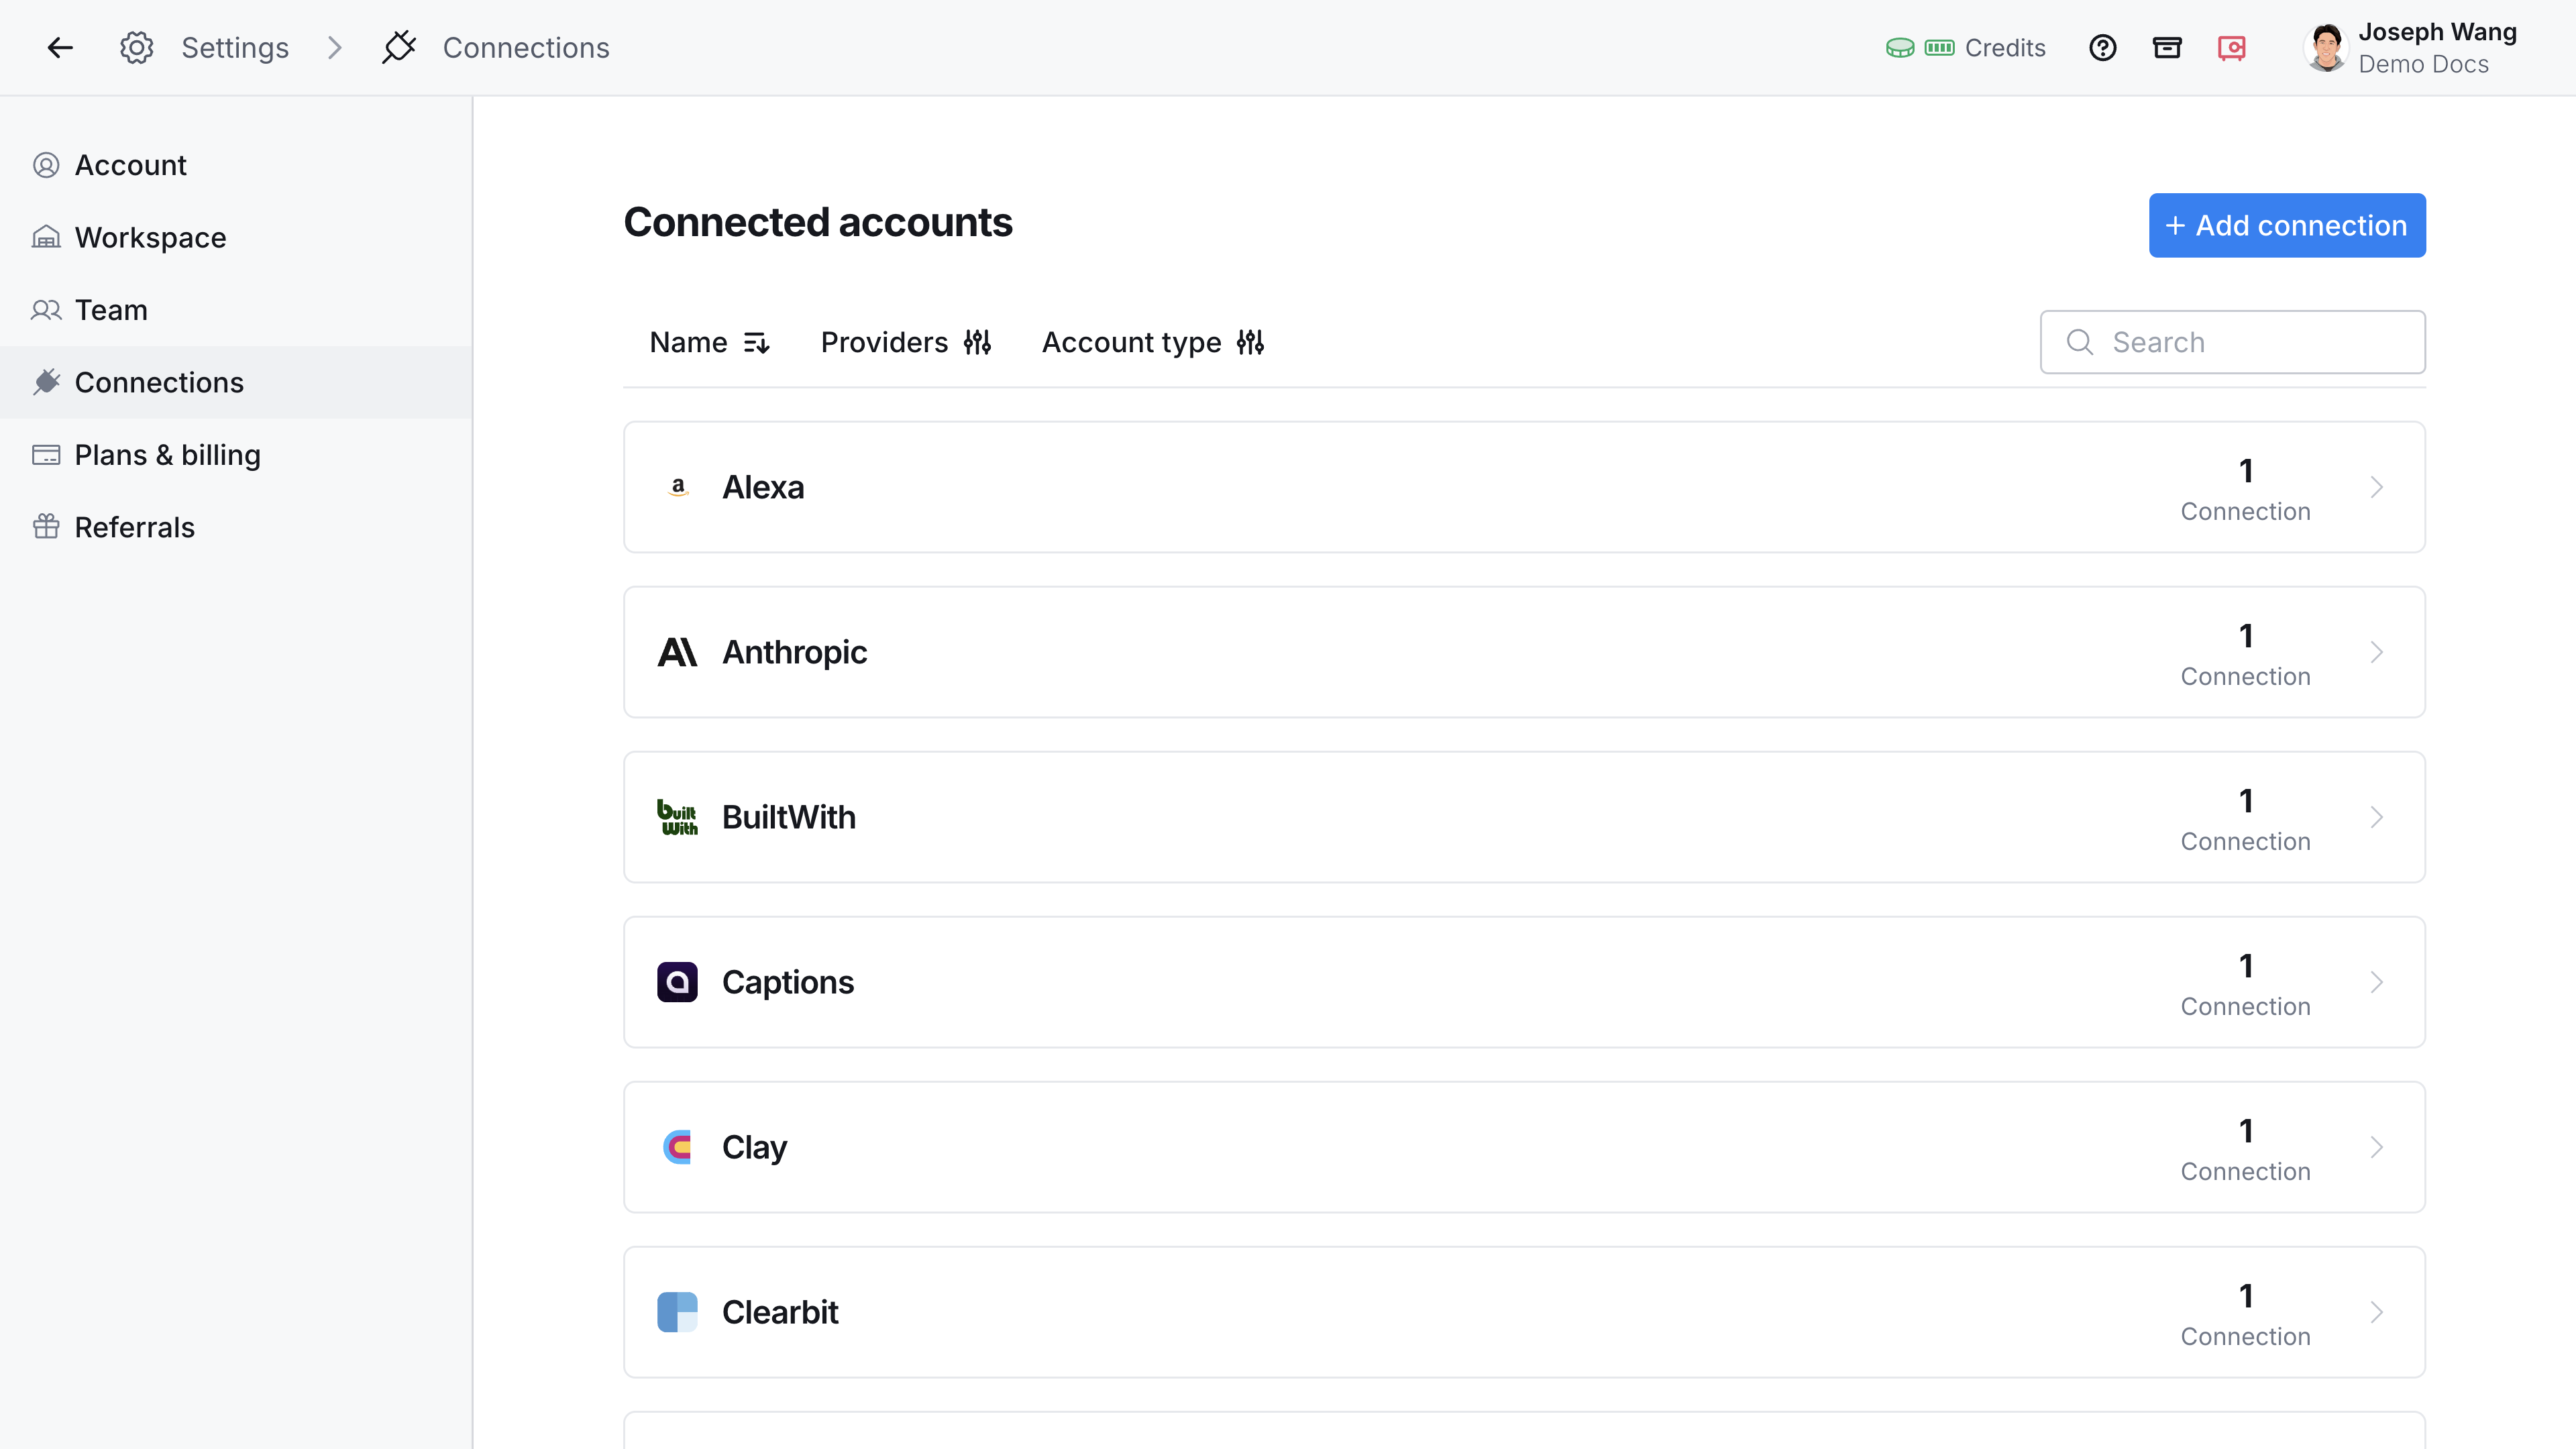This screenshot has width=2576, height=1449.
Task: Click the Plans & billing card icon
Action: (46, 455)
